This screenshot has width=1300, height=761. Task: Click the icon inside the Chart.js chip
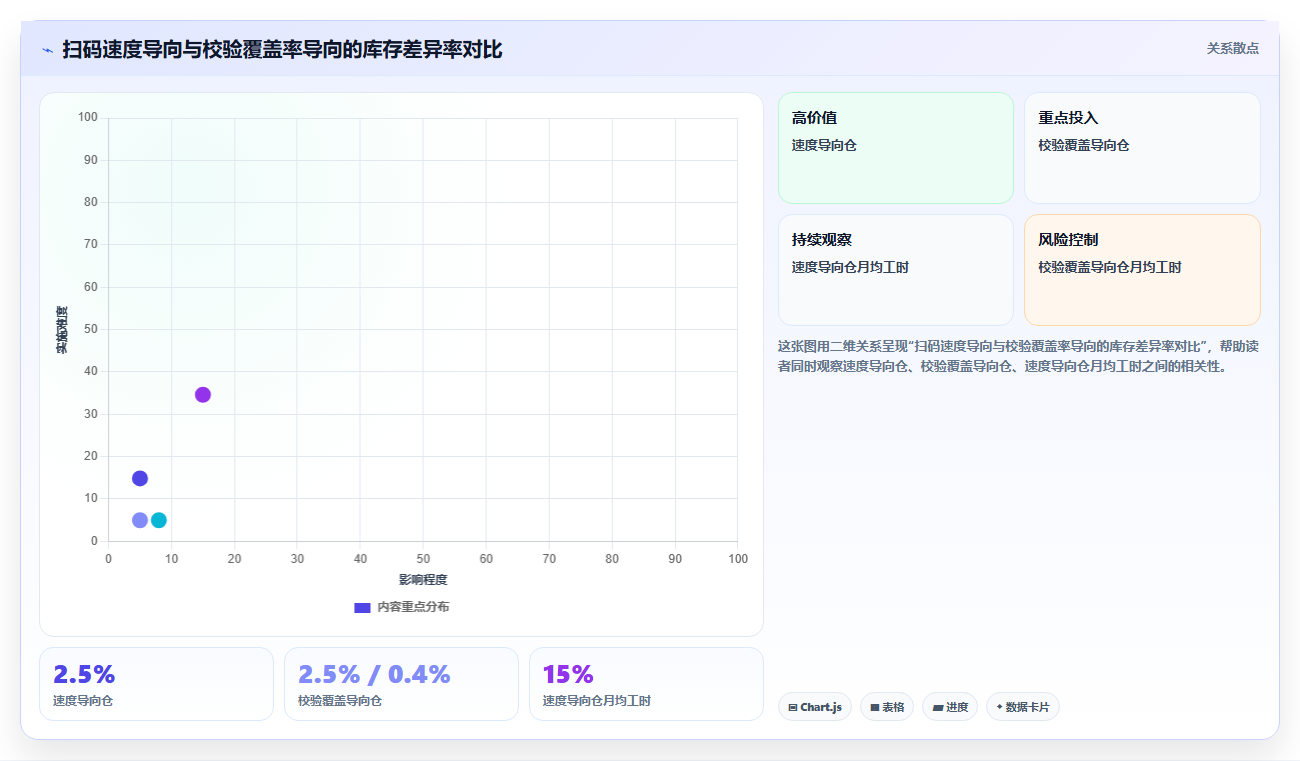pos(793,707)
